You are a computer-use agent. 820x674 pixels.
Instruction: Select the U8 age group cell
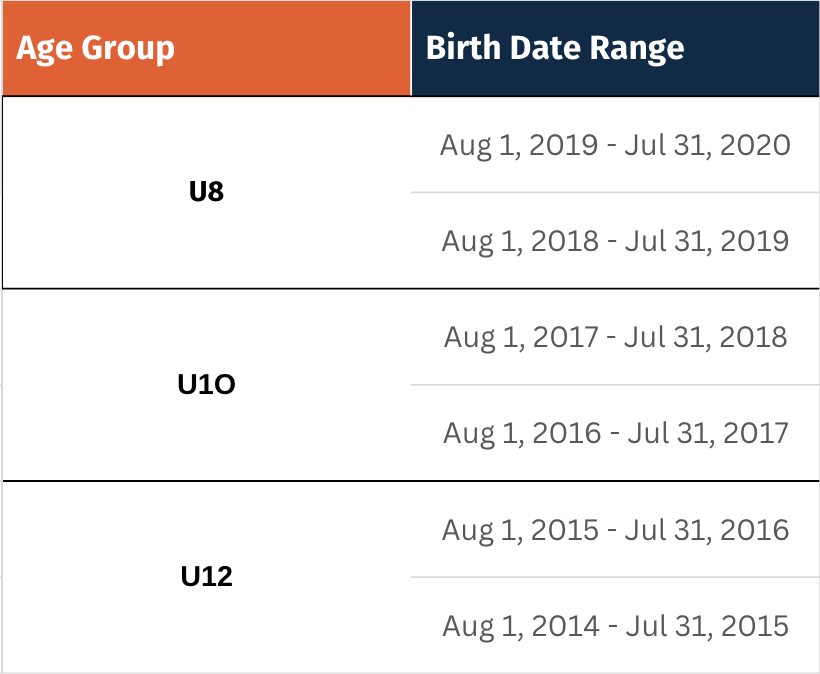pyautogui.click(x=207, y=192)
